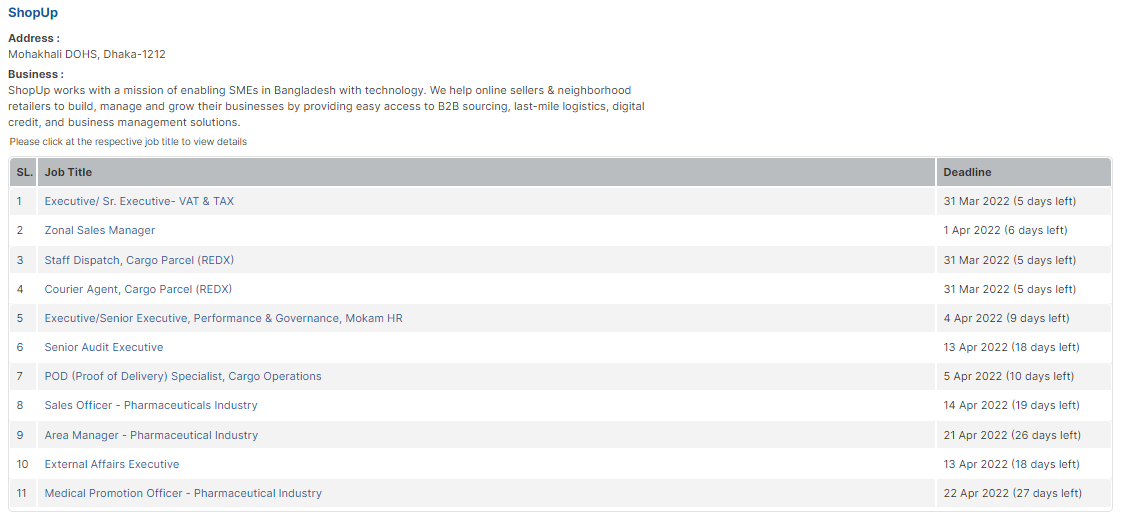Select deadline 22 Apr 2022 (27 days left)
This screenshot has height=520, width=1121.
click(x=1012, y=494)
